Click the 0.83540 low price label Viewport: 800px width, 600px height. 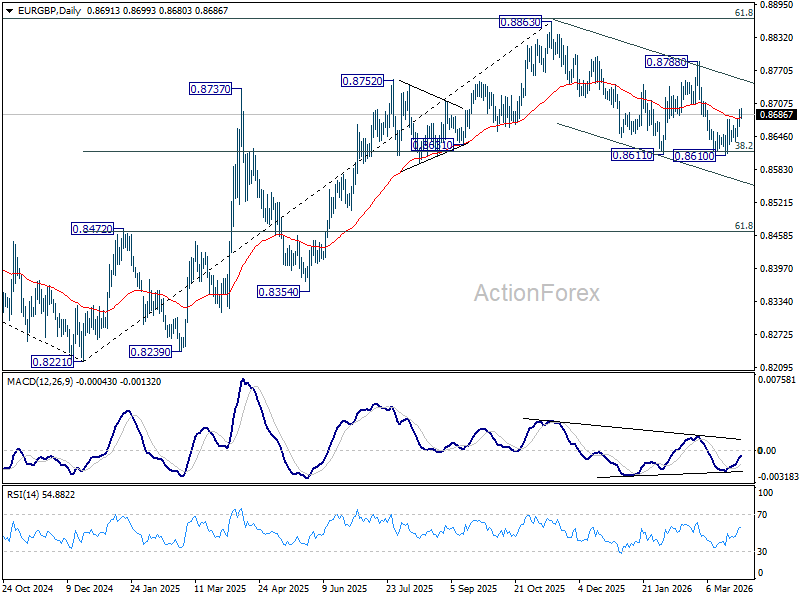[x=279, y=292]
